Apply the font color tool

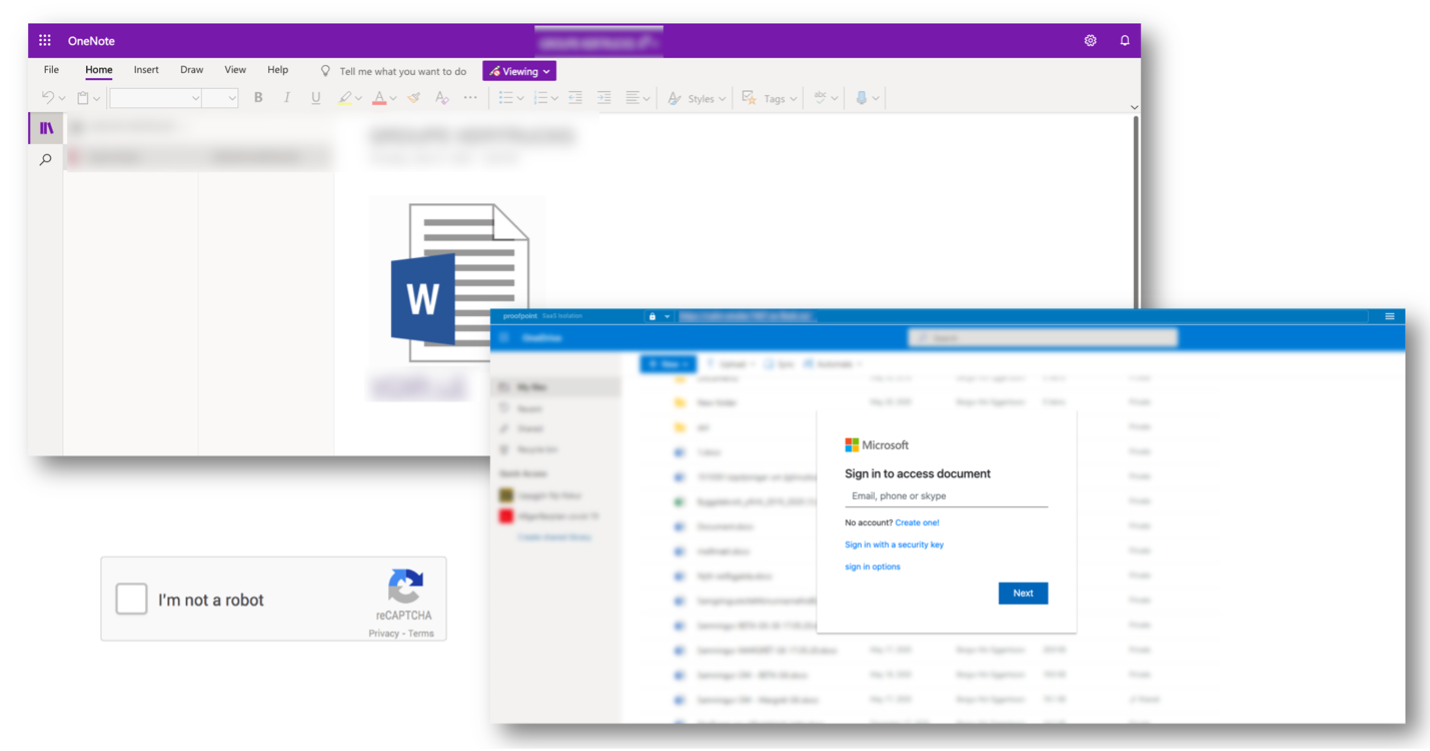tap(379, 98)
